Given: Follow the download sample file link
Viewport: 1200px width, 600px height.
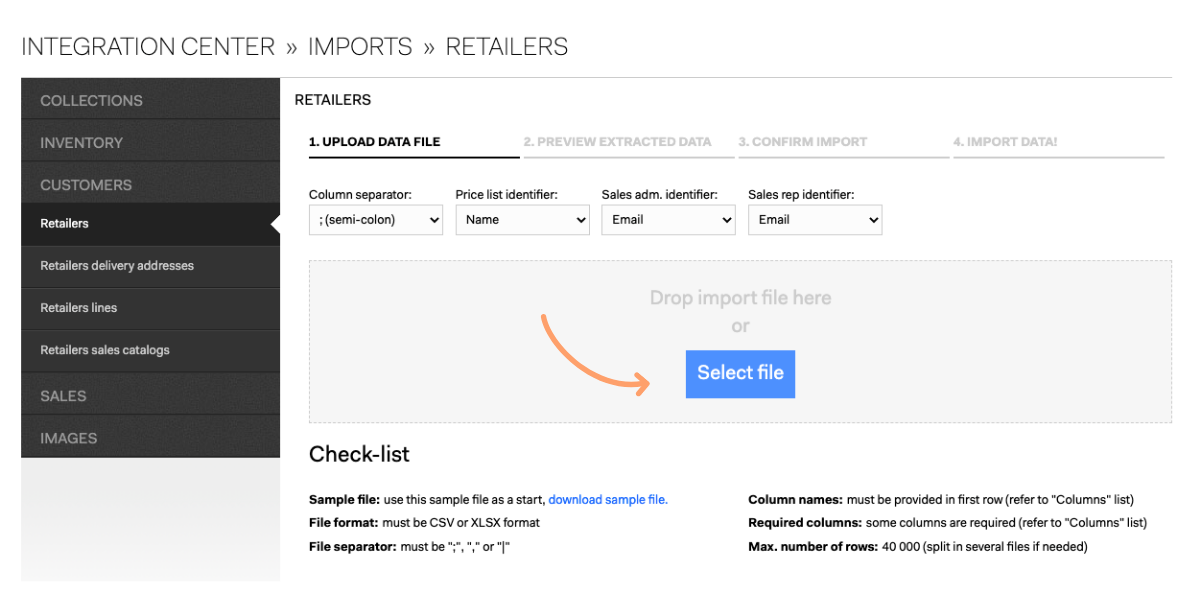Looking at the screenshot, I should pyautogui.click(x=608, y=500).
